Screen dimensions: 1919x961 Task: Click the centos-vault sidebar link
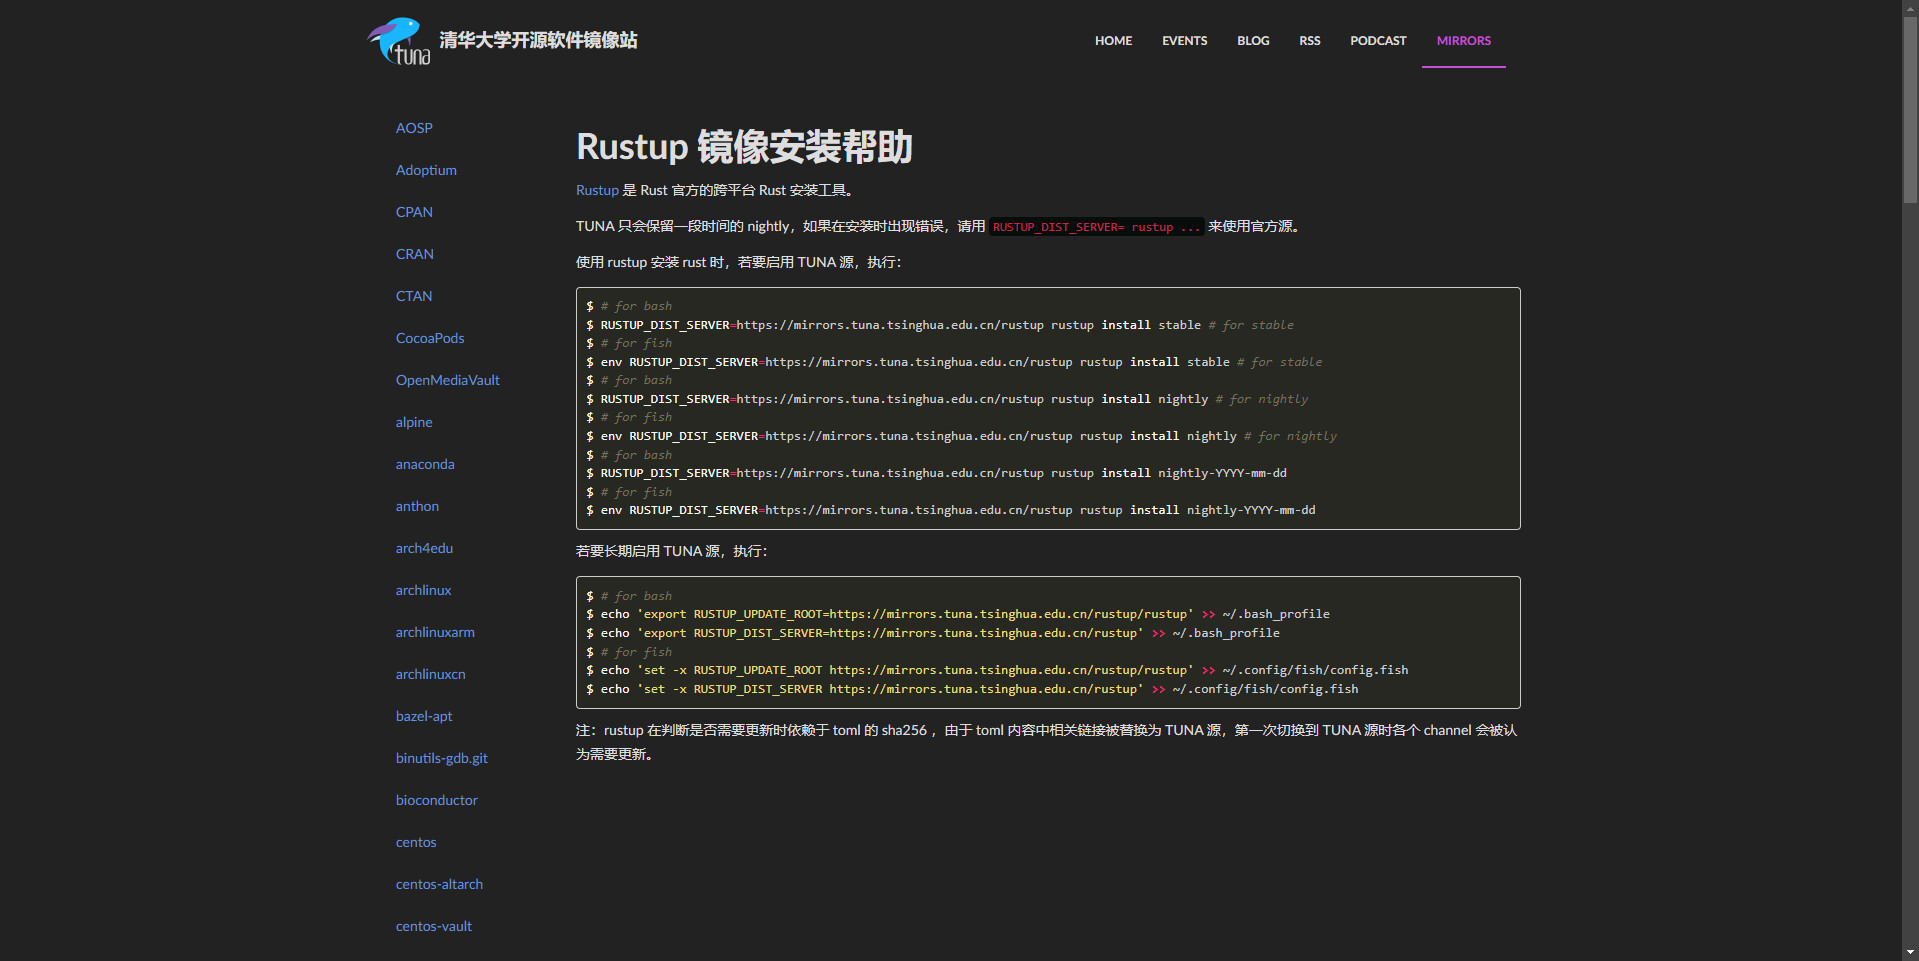(433, 926)
